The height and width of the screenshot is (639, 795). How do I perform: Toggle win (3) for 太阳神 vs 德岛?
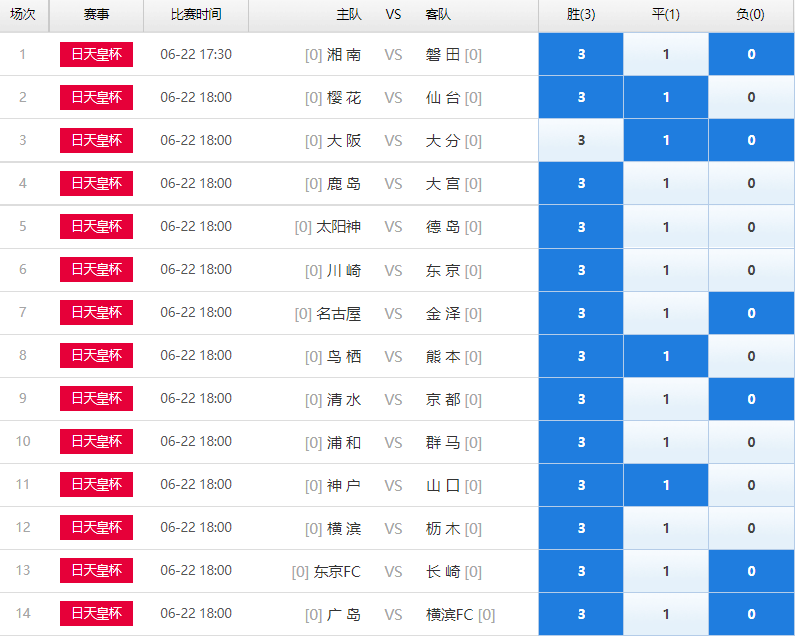[x=581, y=227]
